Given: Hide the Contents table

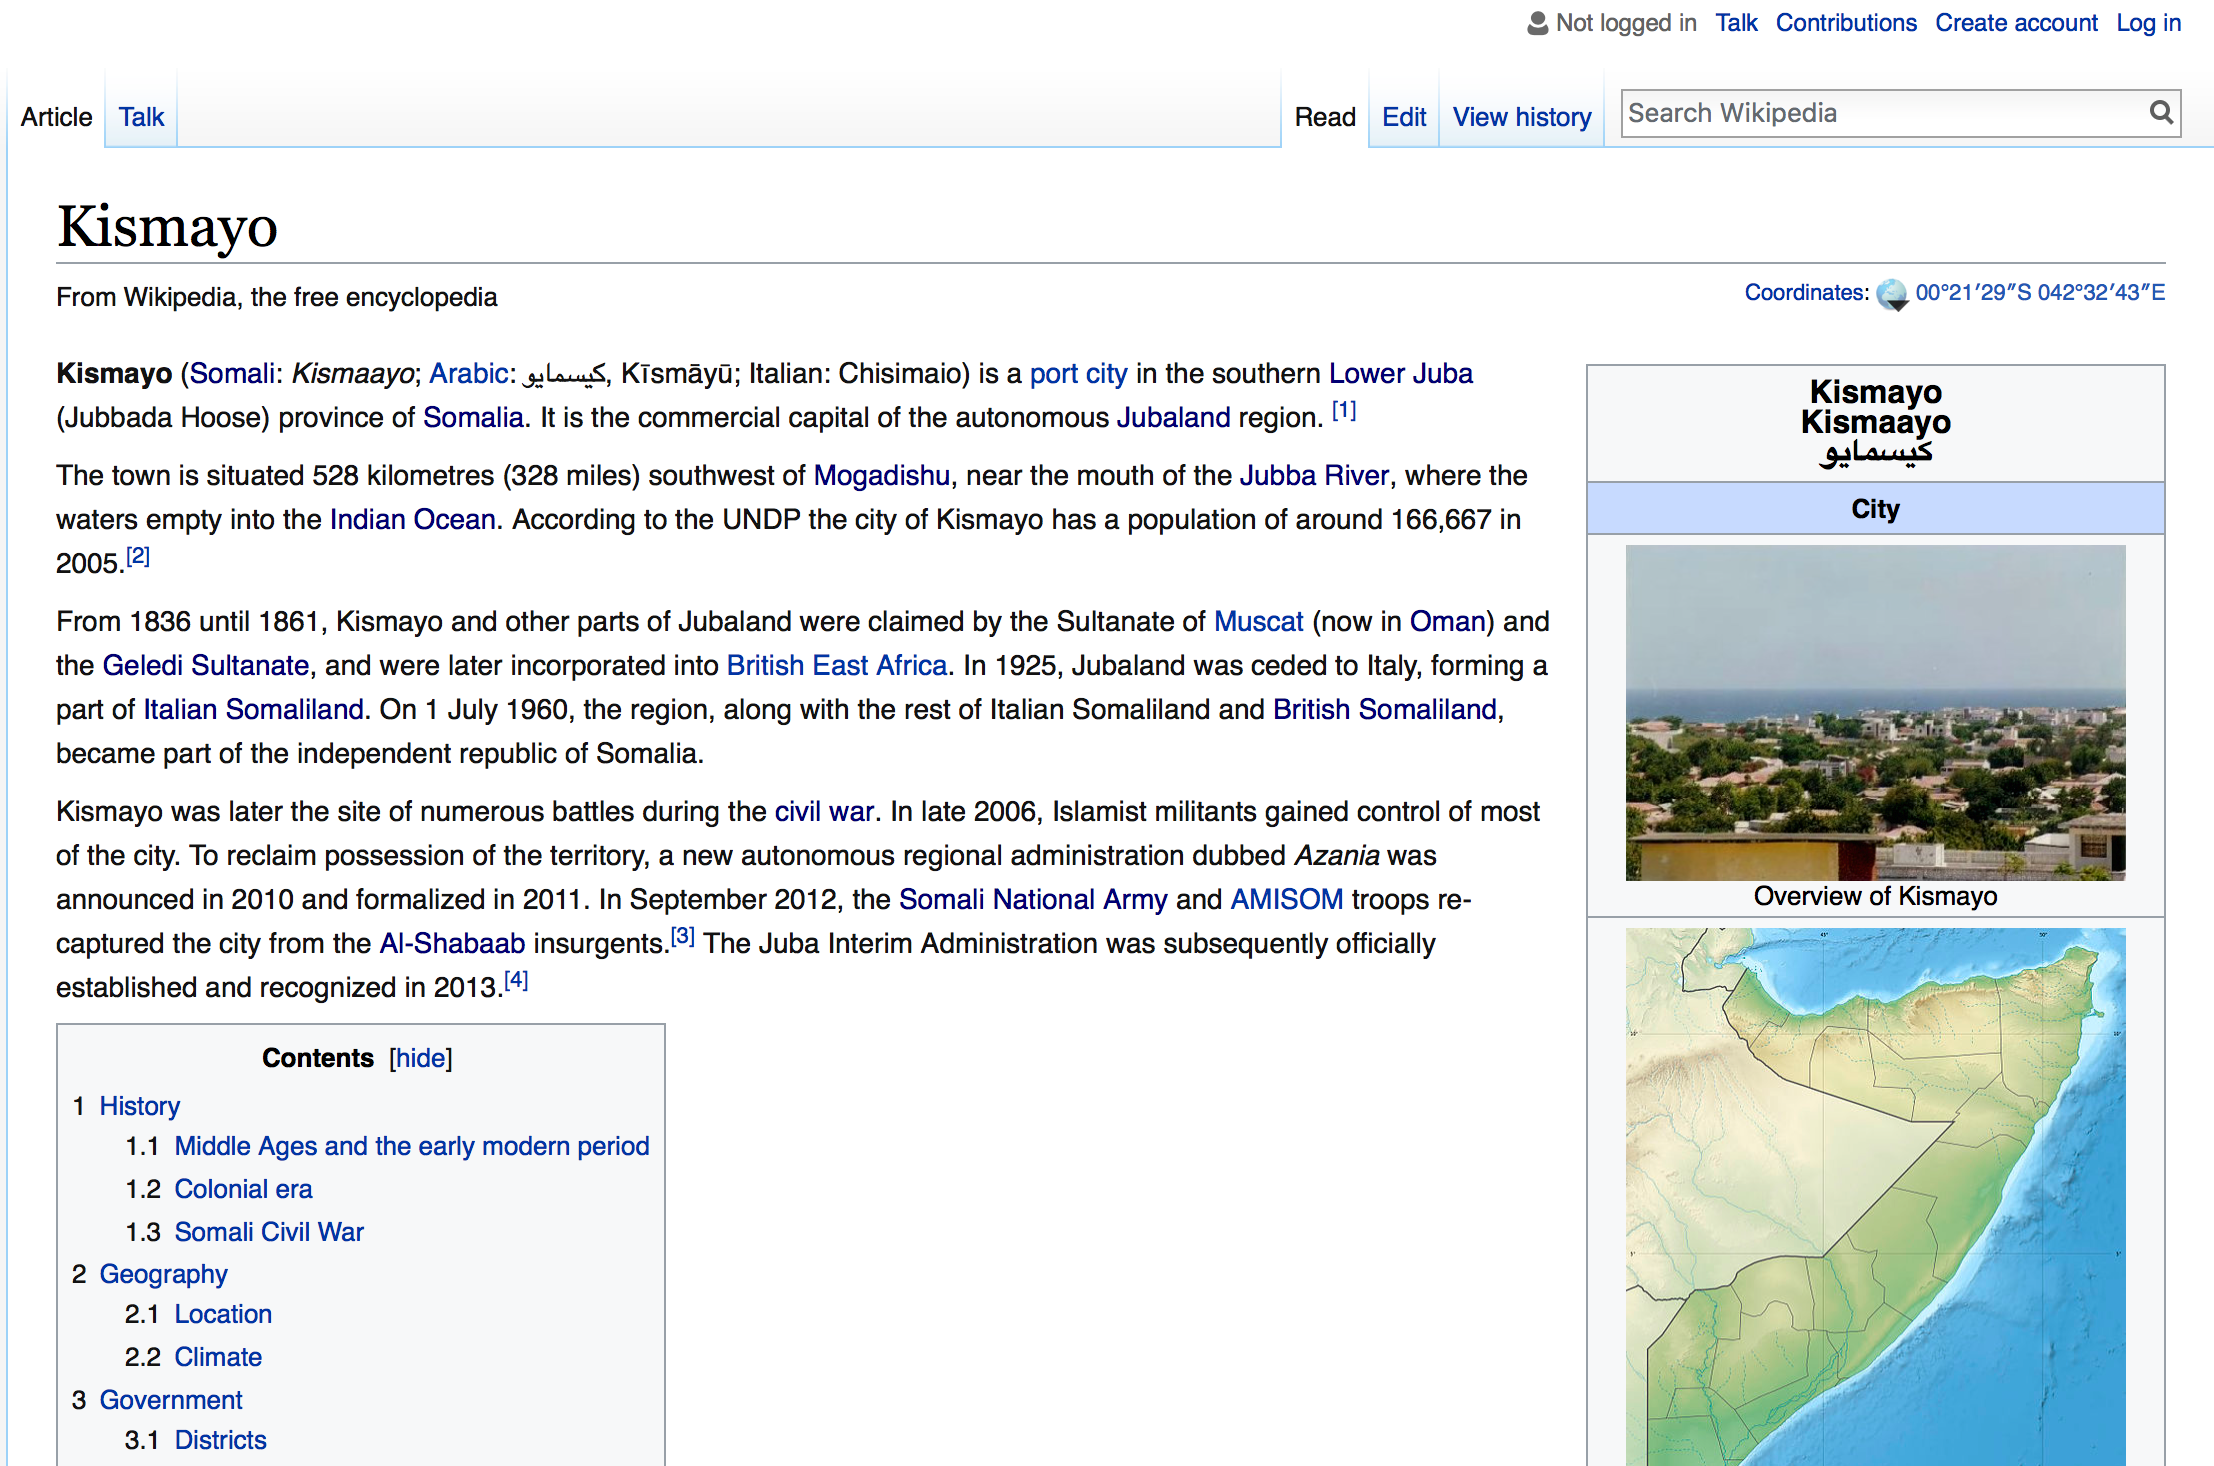Looking at the screenshot, I should (421, 1058).
